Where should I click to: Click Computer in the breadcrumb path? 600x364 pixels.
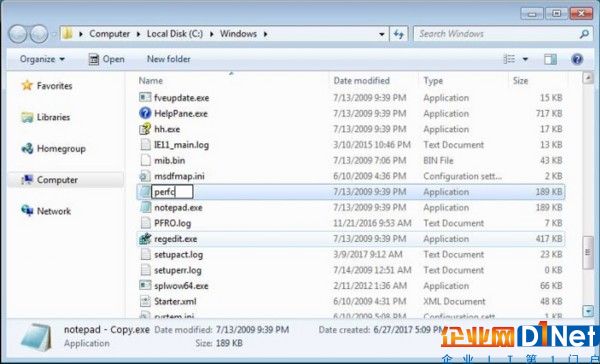click(x=109, y=34)
